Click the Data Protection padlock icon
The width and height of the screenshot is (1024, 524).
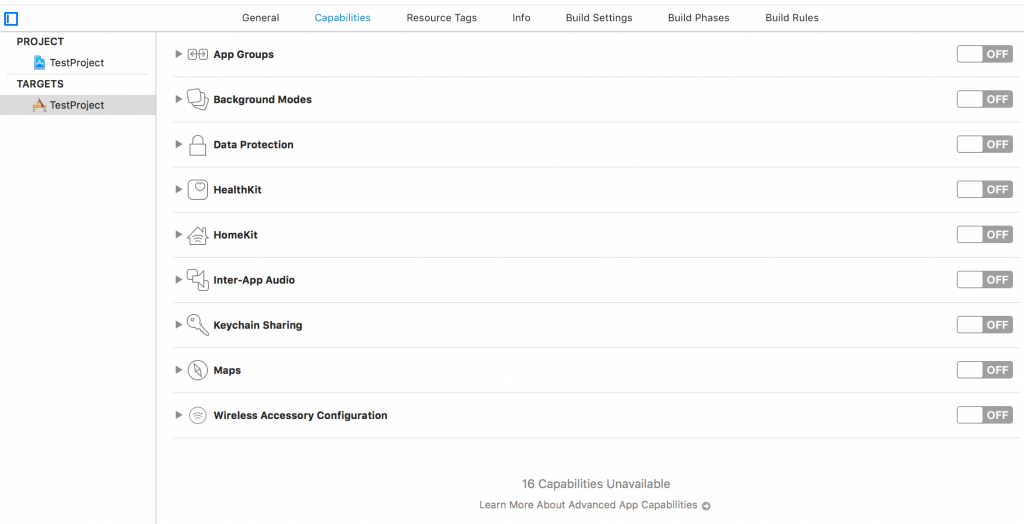pyautogui.click(x=197, y=144)
